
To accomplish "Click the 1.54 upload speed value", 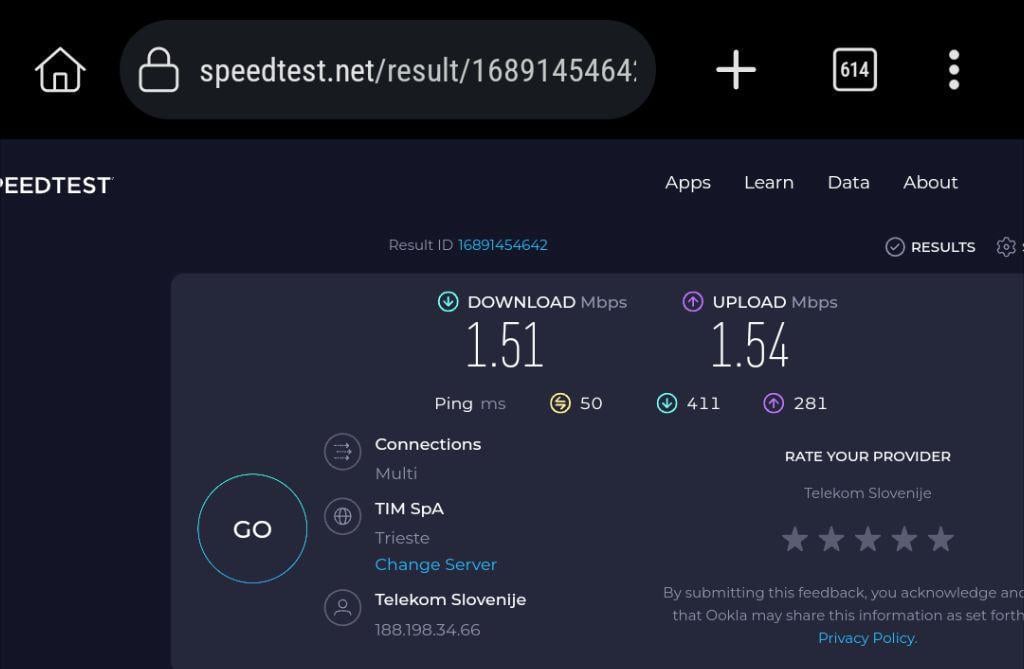I will (749, 344).
